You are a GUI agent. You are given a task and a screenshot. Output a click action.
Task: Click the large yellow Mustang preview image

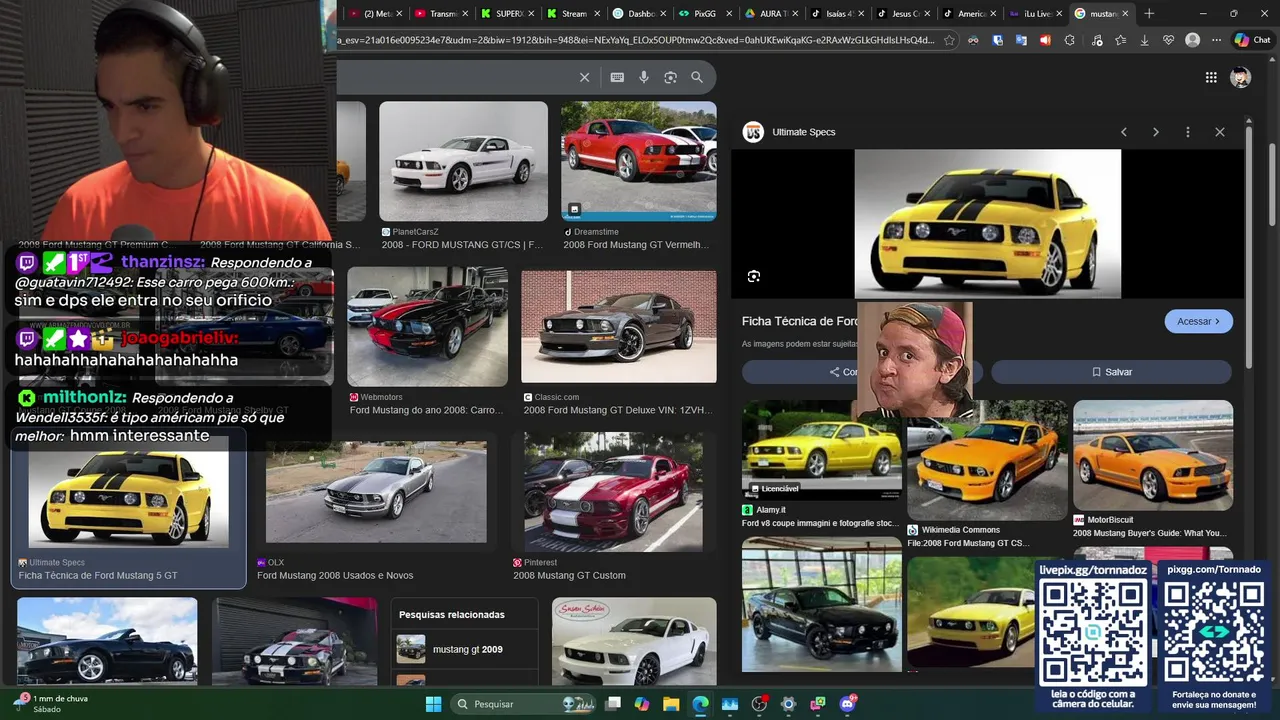click(987, 224)
